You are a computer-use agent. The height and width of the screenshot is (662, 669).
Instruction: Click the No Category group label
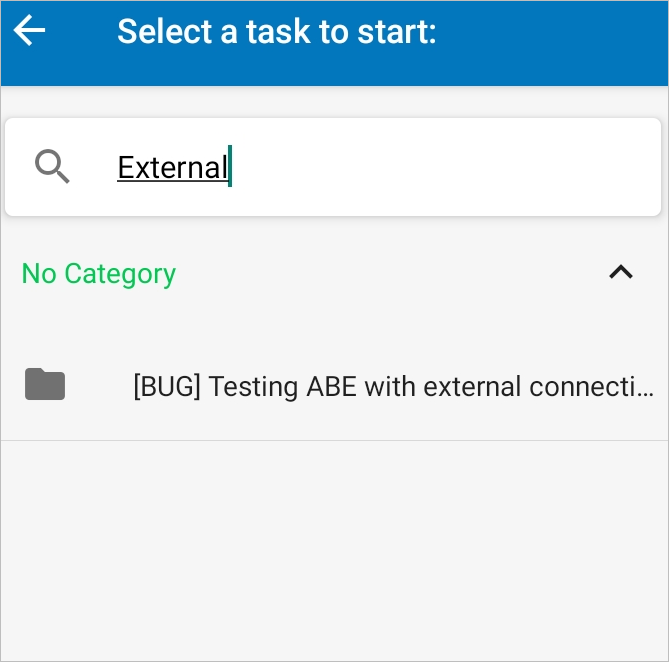coord(99,273)
